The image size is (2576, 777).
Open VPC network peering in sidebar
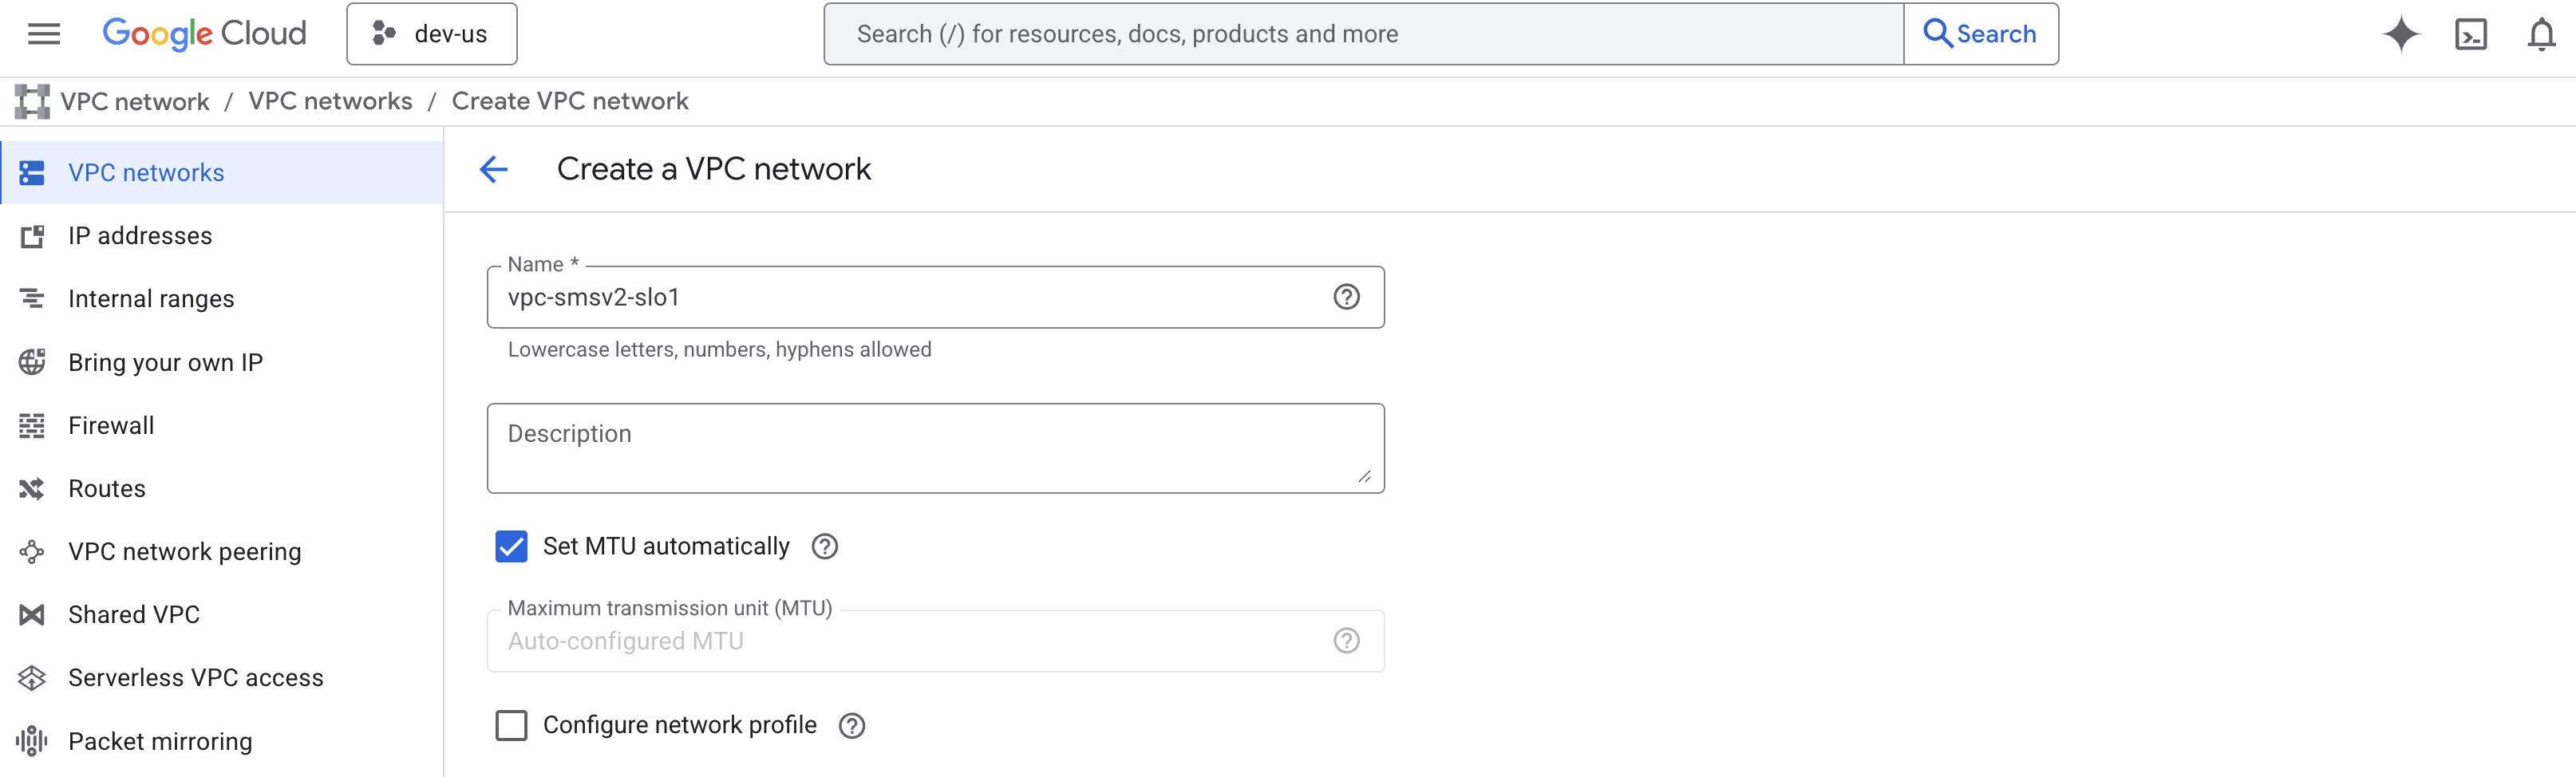pos(184,551)
